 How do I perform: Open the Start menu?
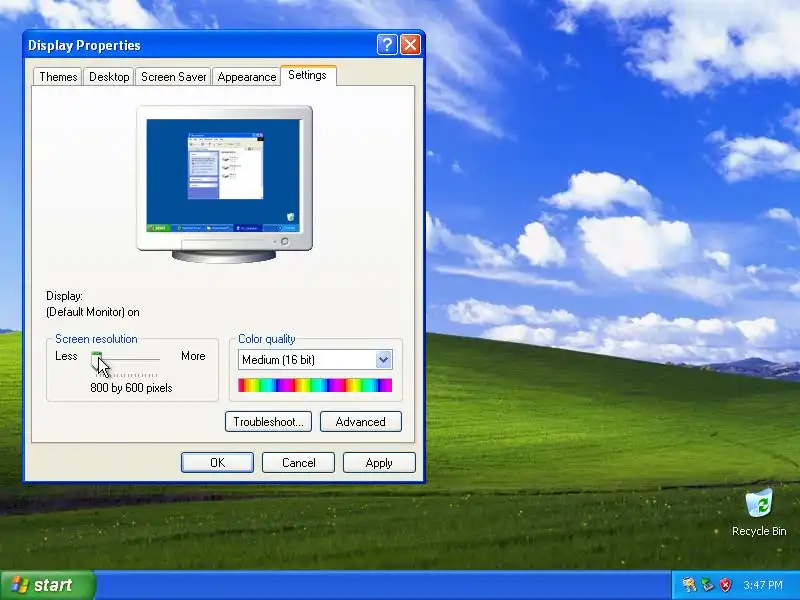click(47, 585)
